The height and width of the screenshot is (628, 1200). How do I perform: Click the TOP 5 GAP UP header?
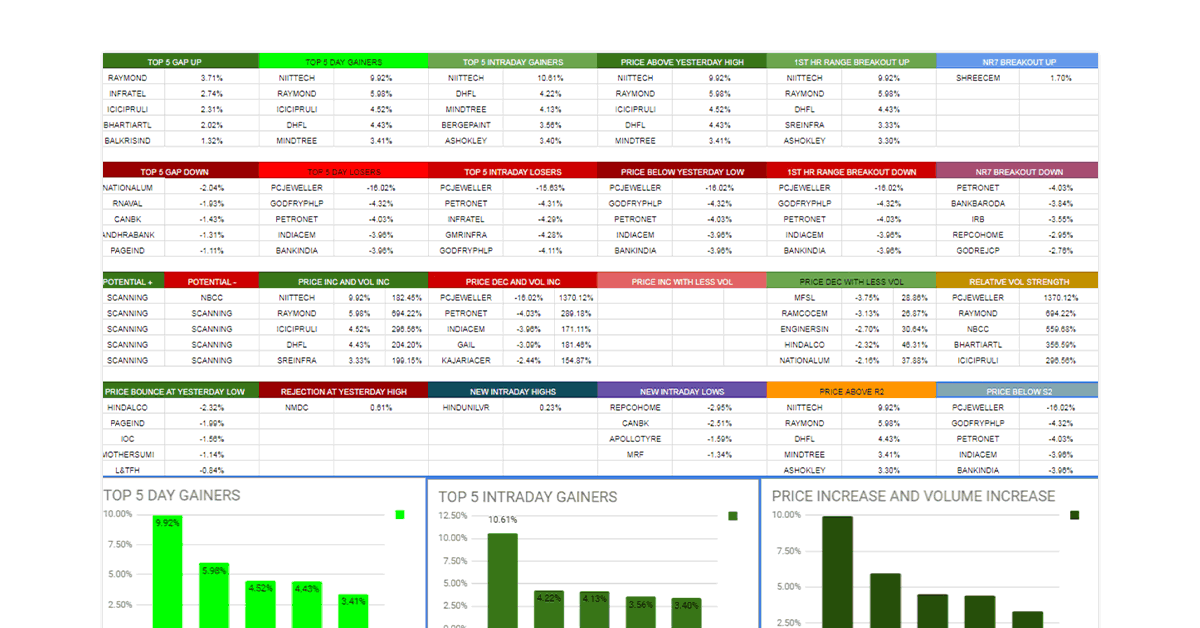point(181,62)
